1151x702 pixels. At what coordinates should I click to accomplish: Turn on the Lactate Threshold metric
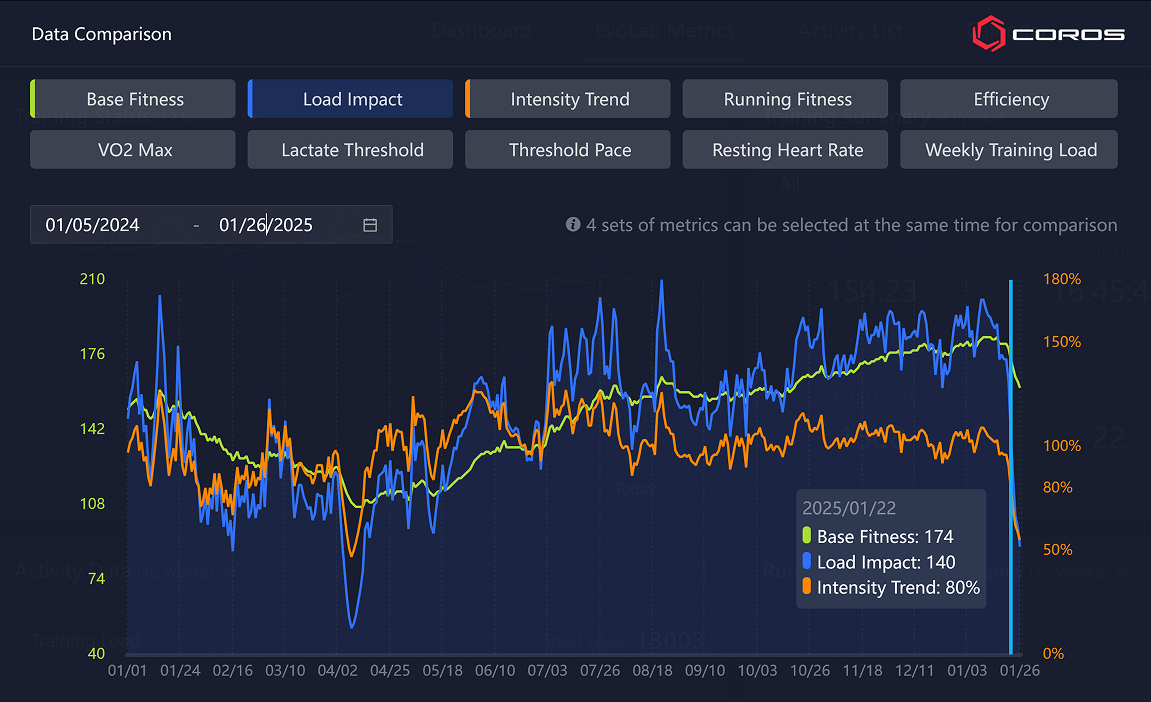point(351,150)
